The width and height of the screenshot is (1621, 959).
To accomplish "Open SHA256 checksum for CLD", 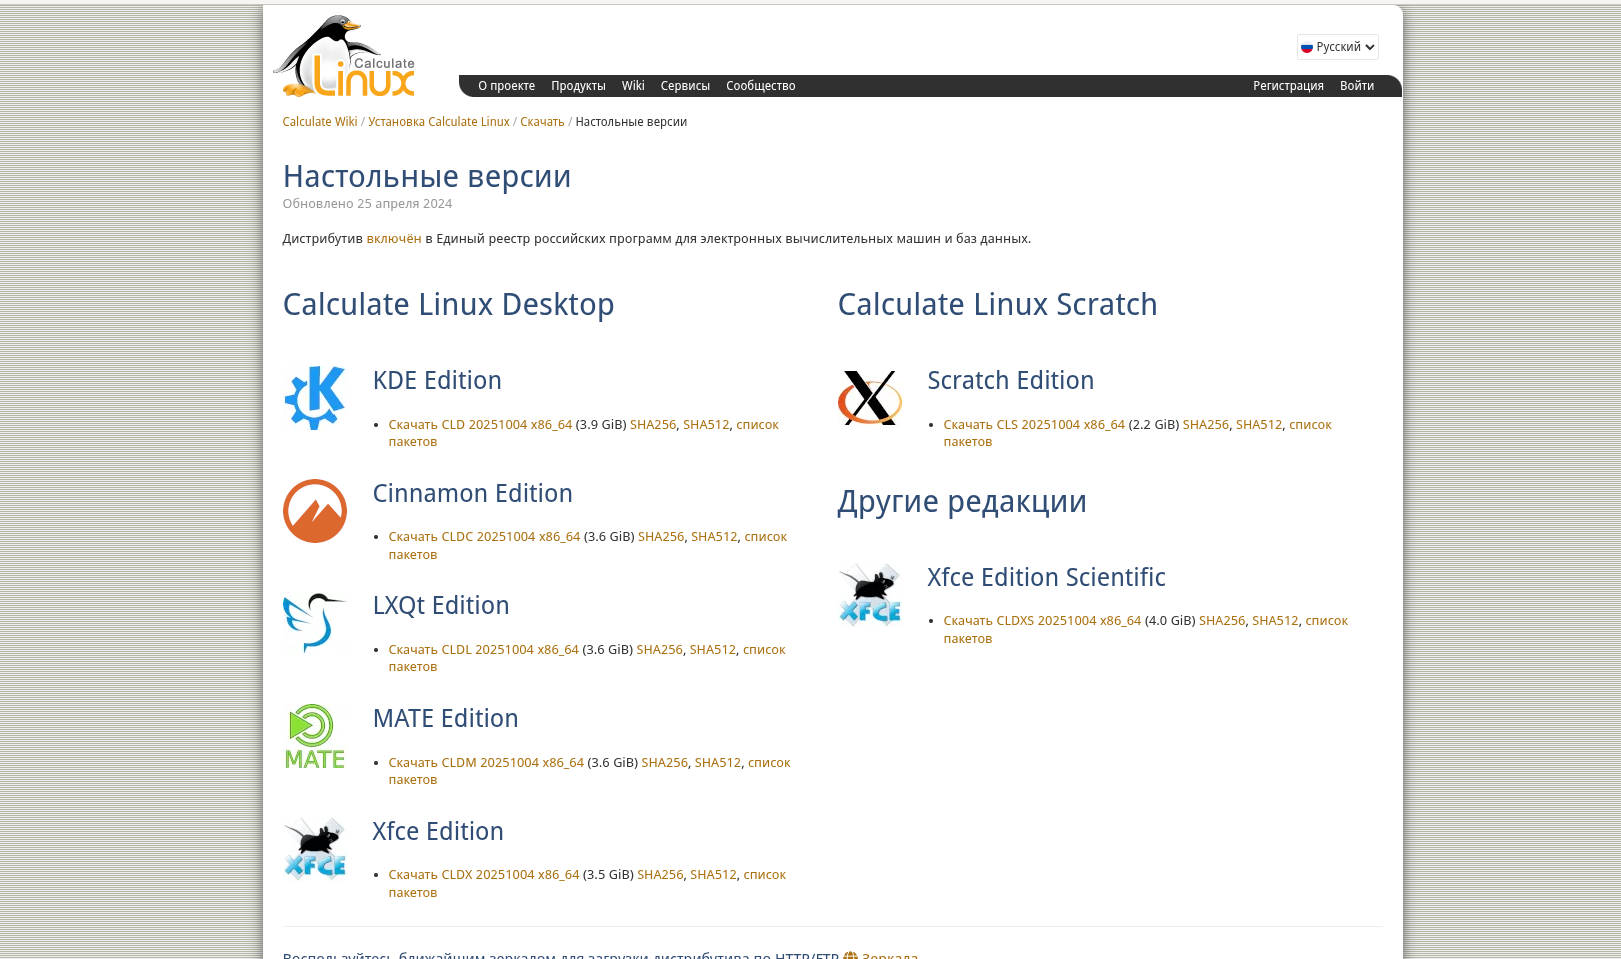I will [x=653, y=425].
